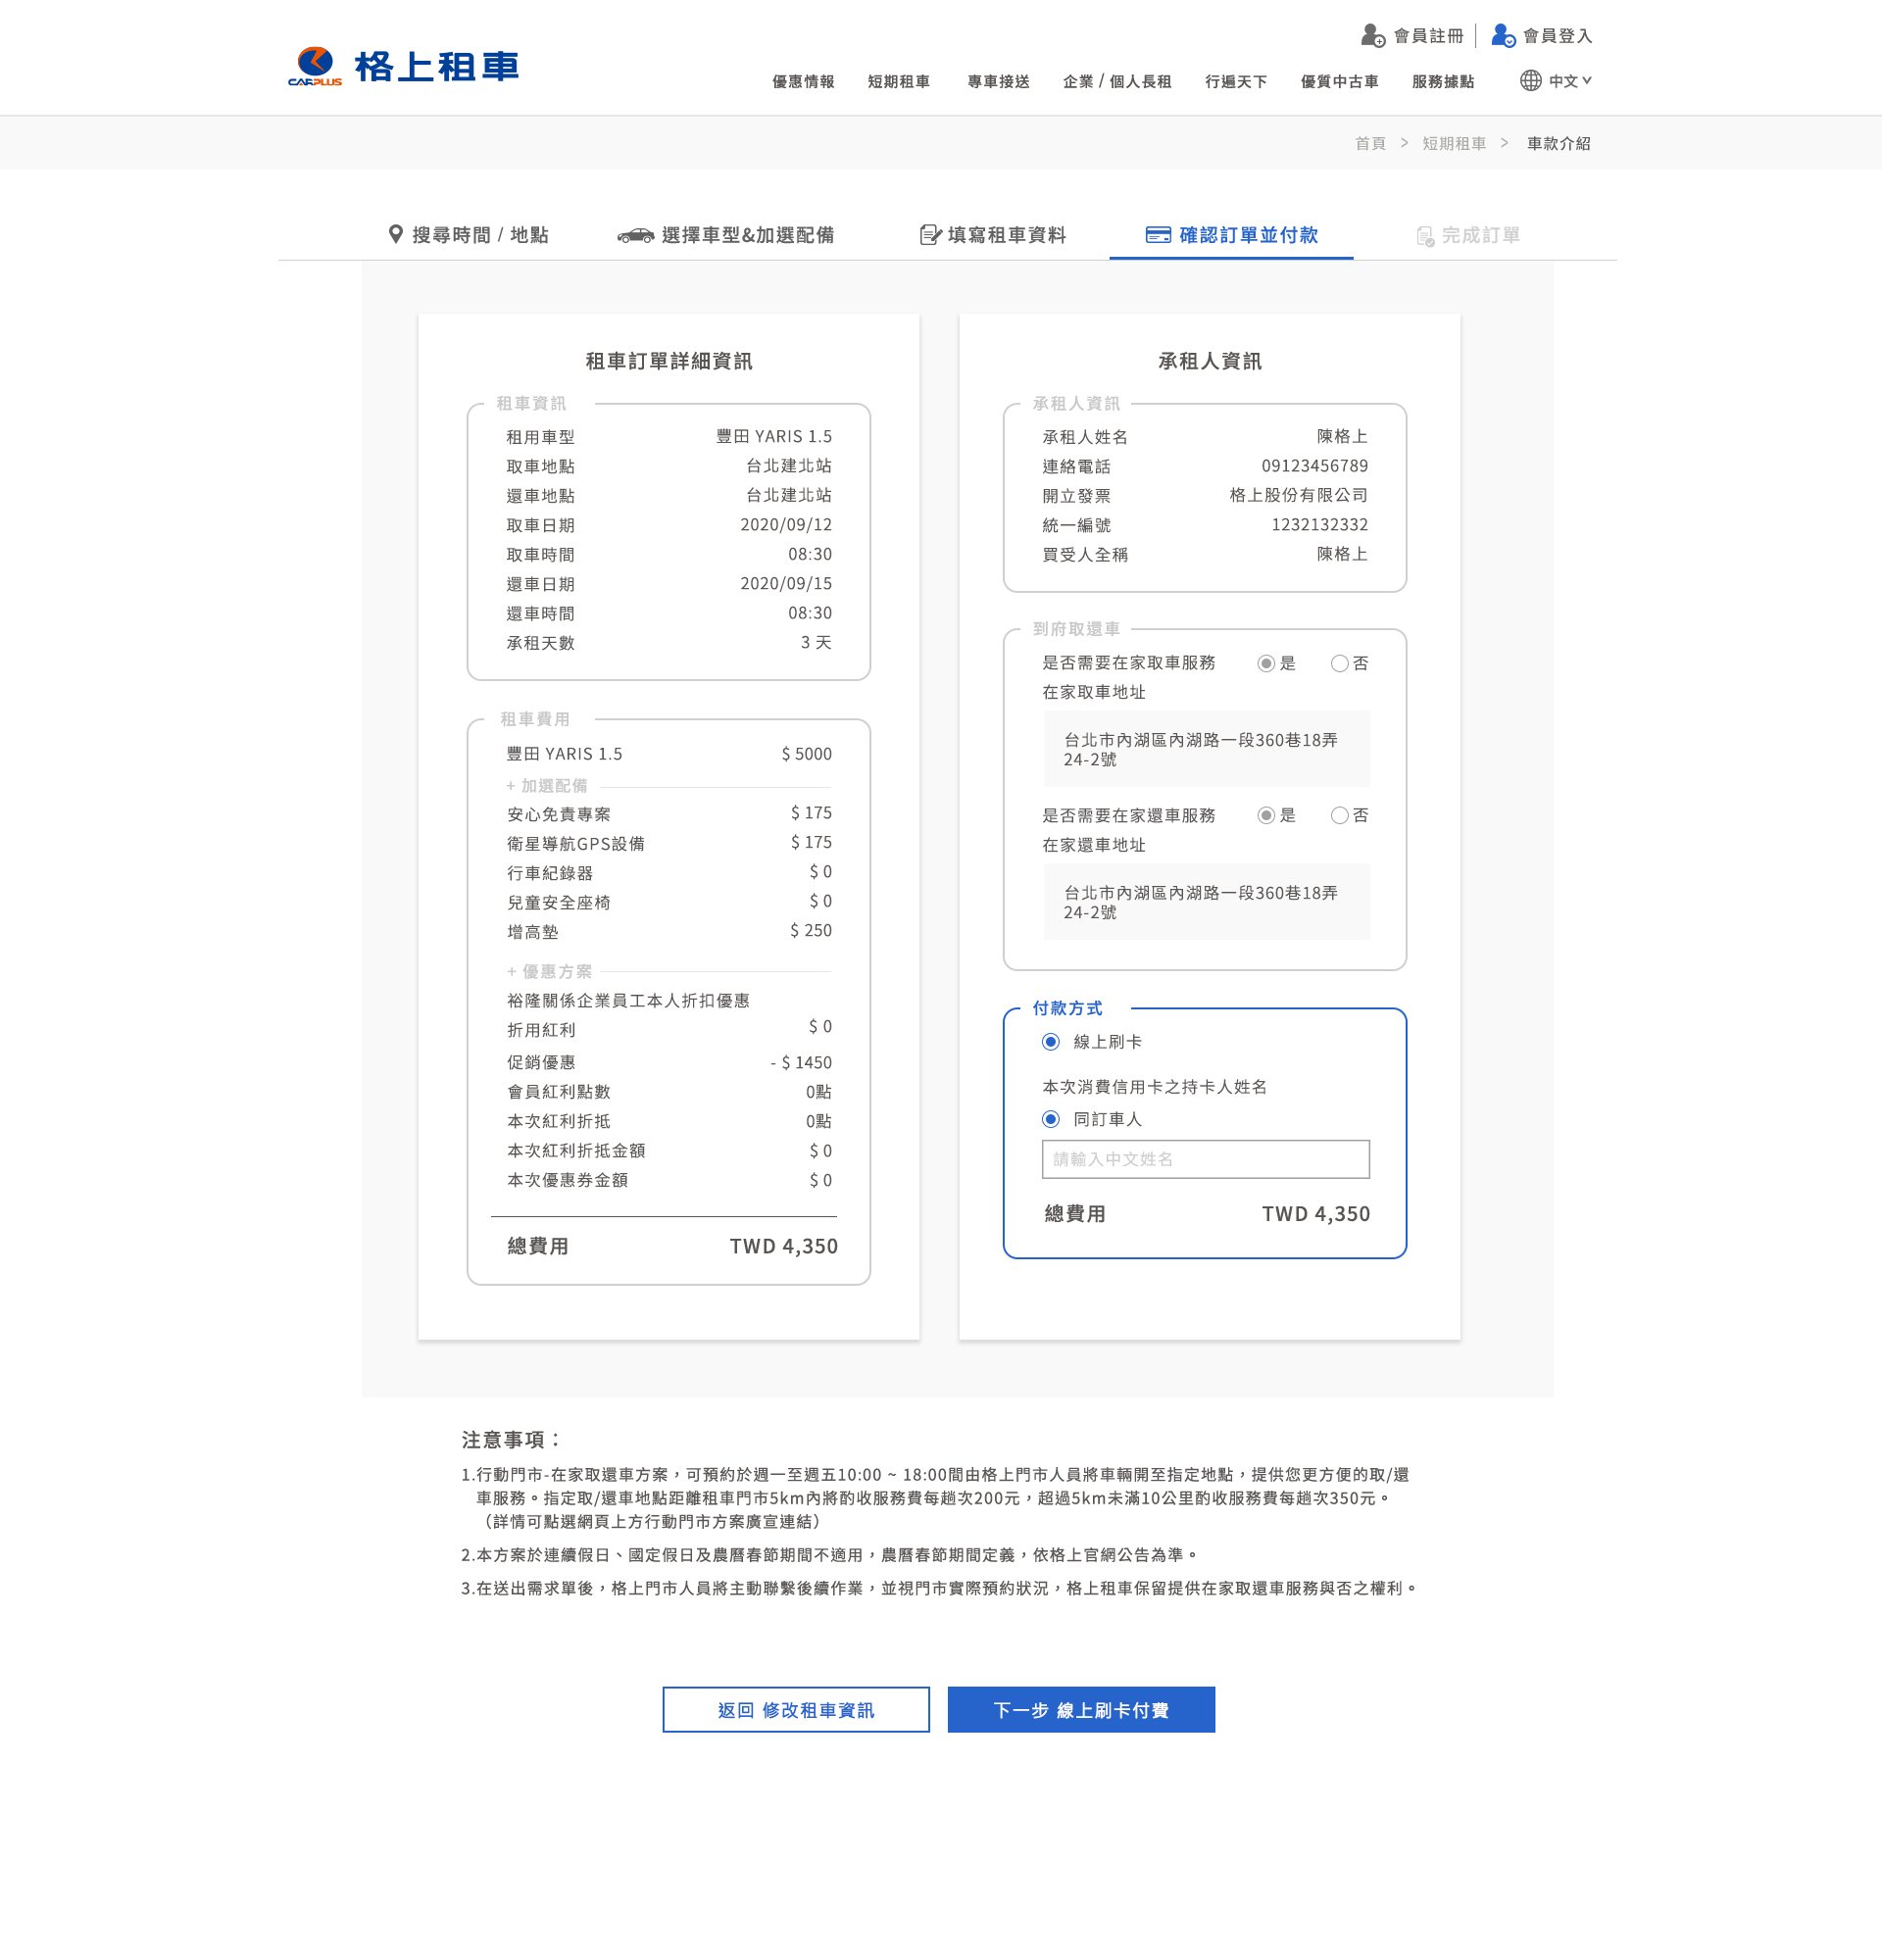Click the car icon for vehicle selection
Screen dimensions: 1882x1960
tap(635, 236)
